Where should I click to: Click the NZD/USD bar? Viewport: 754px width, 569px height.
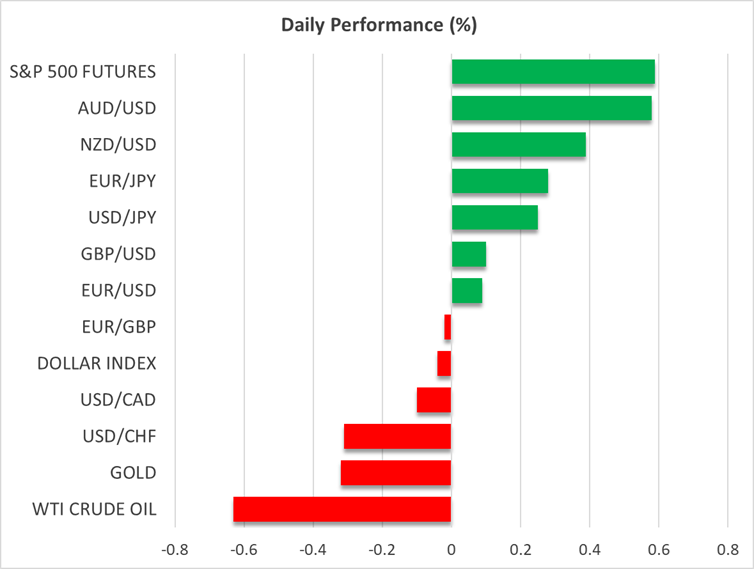[518, 145]
